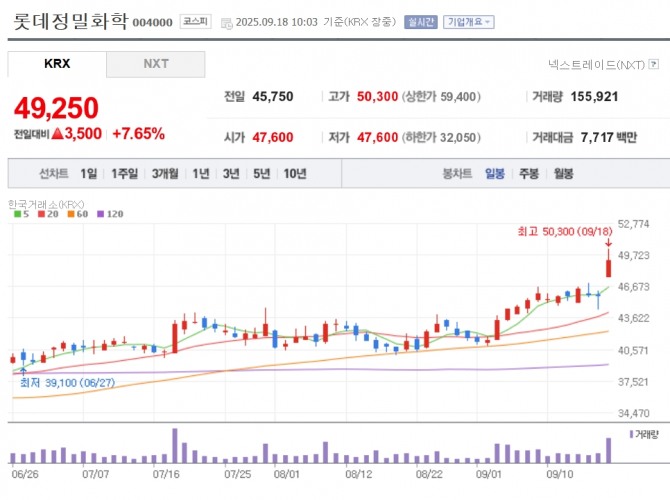Click the green 5-day moving average swatch
670x500 pixels.
click(x=18, y=214)
